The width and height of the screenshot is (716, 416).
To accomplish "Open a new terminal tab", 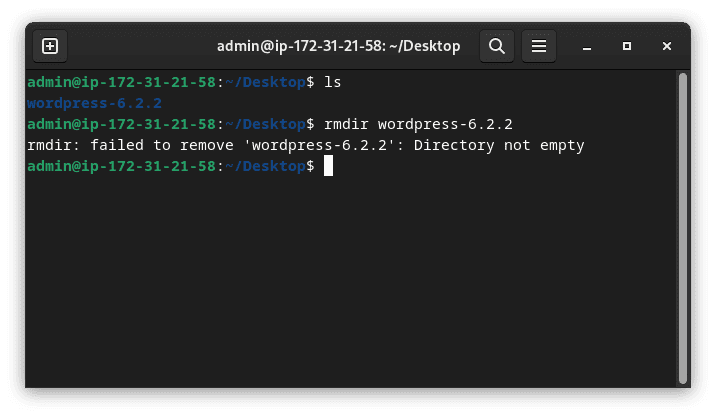I will pyautogui.click(x=50, y=46).
